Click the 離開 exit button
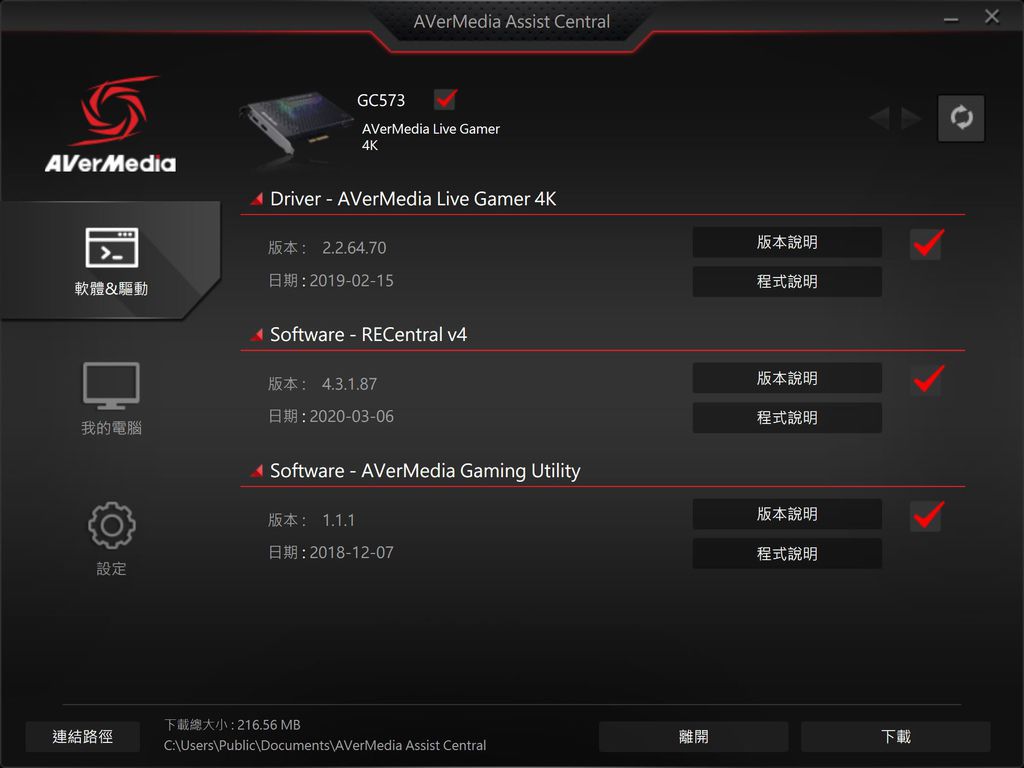This screenshot has height=768, width=1024. pyautogui.click(x=694, y=737)
